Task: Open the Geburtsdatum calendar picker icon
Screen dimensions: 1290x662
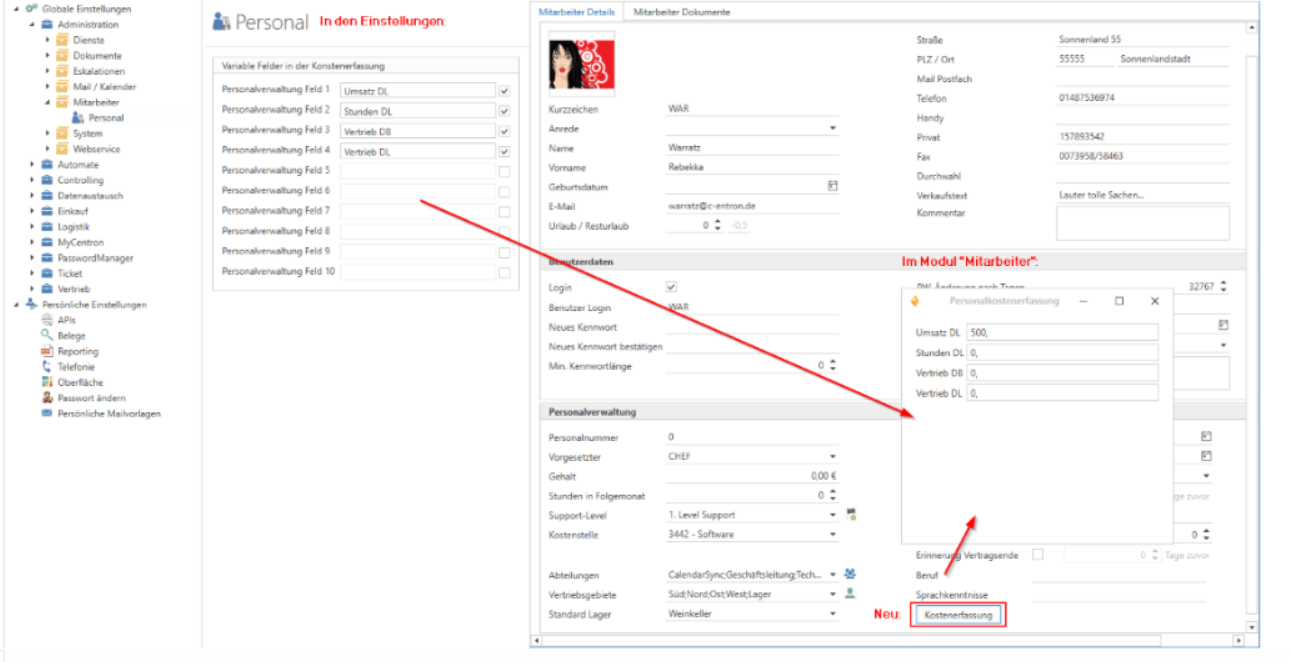Action: click(832, 186)
